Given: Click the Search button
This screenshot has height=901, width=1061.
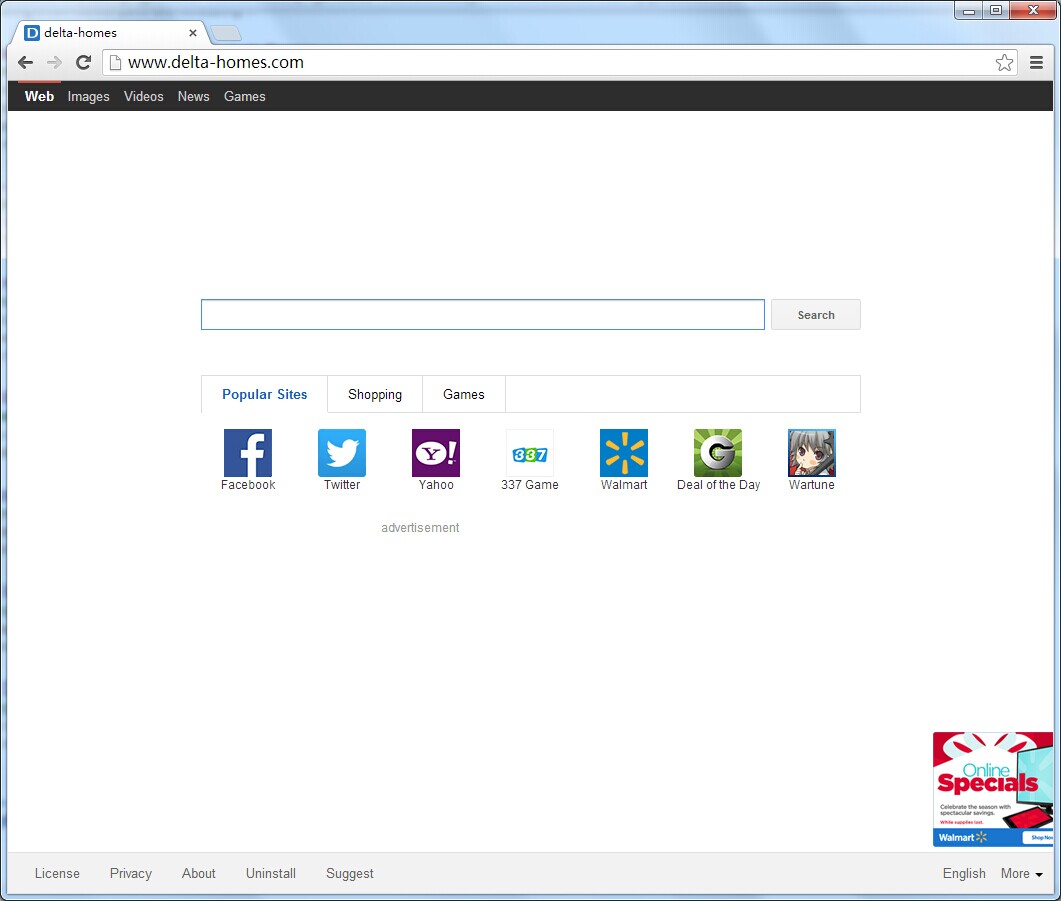Looking at the screenshot, I should tap(816, 315).
